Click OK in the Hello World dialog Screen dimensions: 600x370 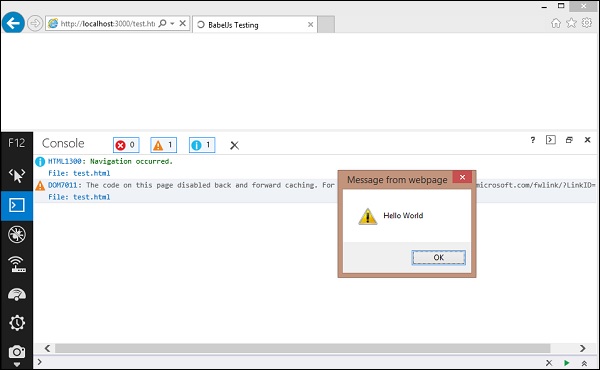(x=439, y=258)
